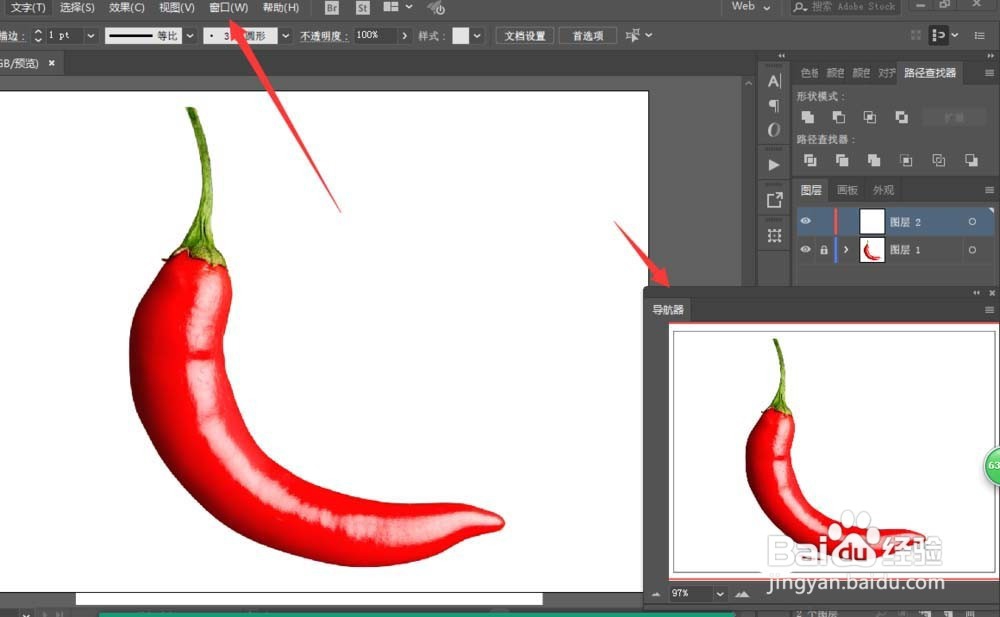Open the Character panel icon
1000x617 pixels.
[774, 82]
